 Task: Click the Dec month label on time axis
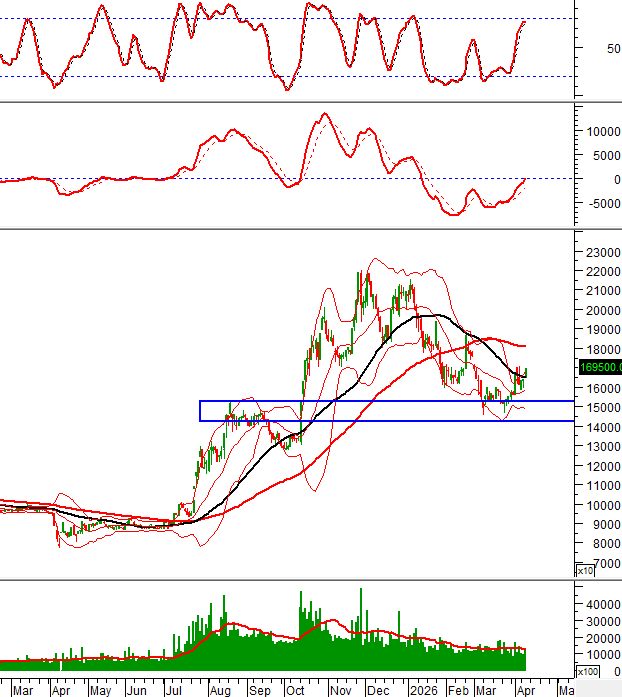click(378, 690)
